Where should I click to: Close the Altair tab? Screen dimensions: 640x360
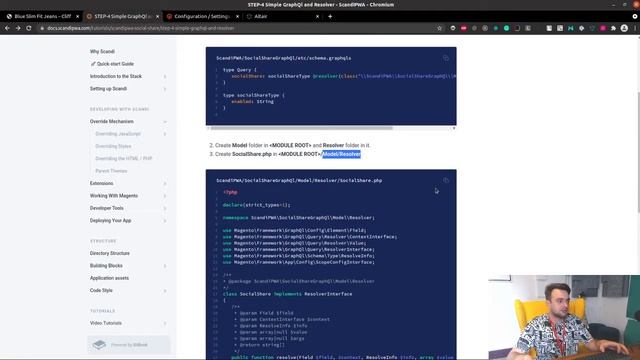point(318,16)
